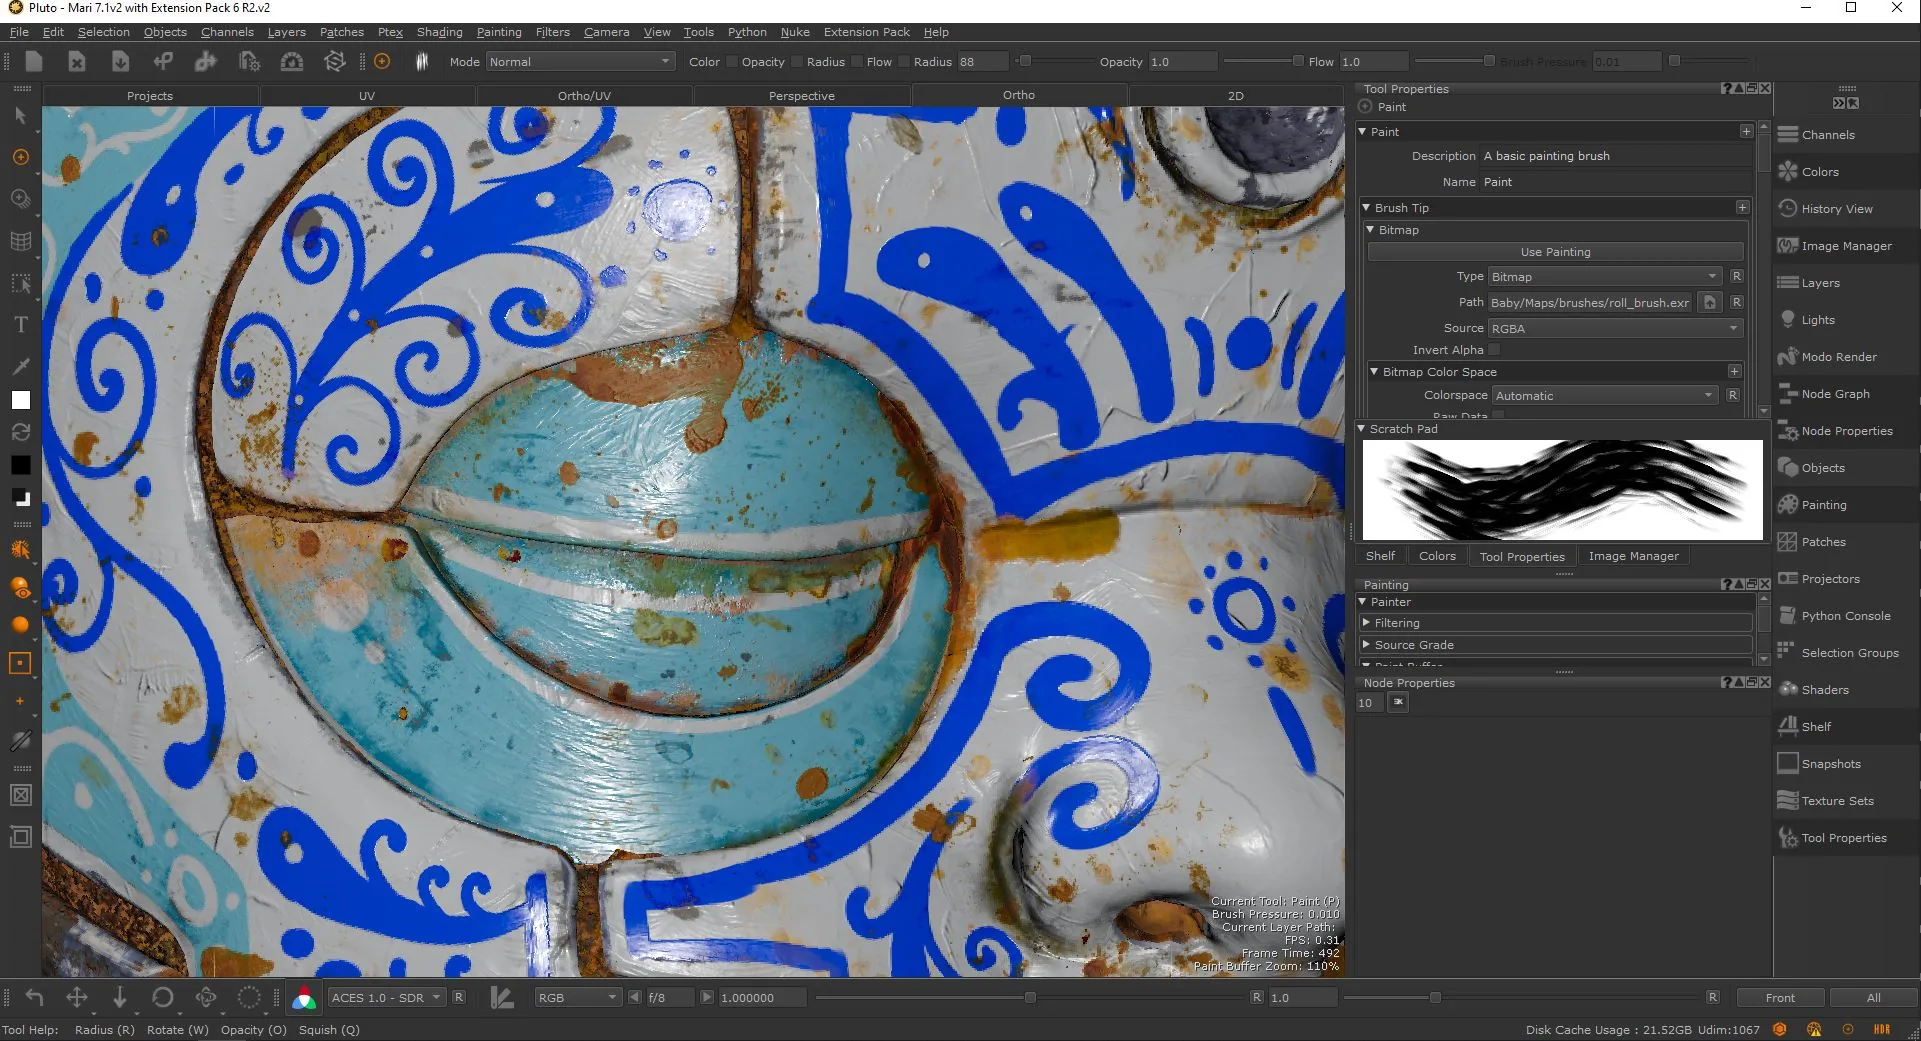Open the Extension Pack menu
This screenshot has height=1041, width=1921.
pos(866,32)
